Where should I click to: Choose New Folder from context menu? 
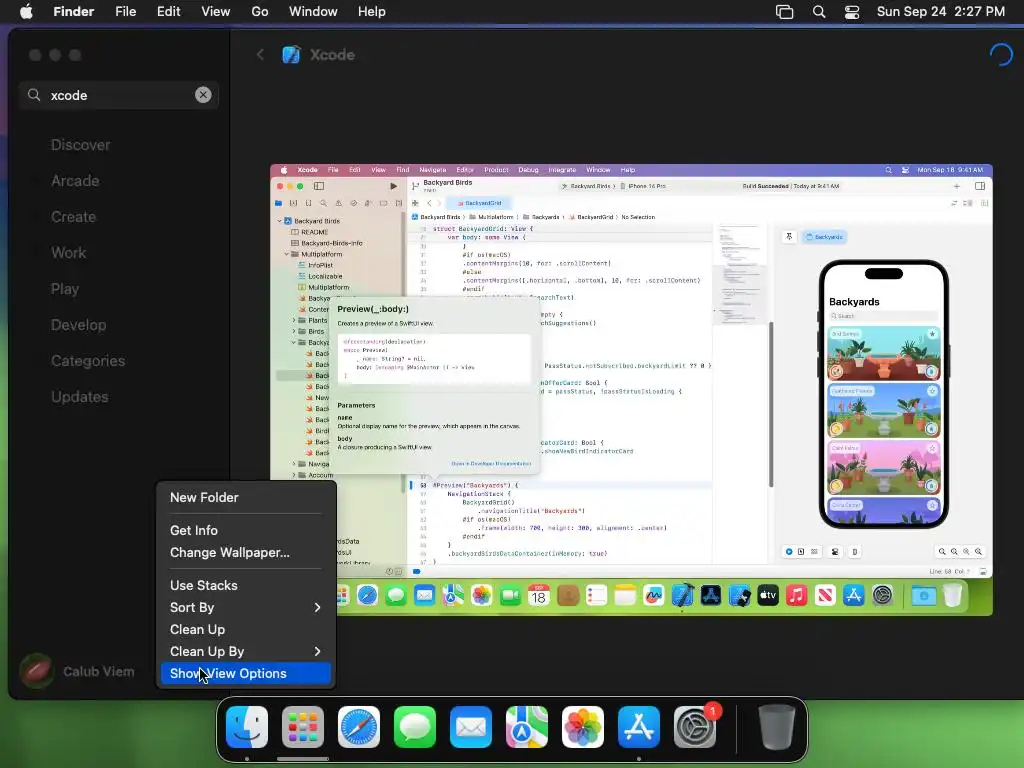click(246, 498)
